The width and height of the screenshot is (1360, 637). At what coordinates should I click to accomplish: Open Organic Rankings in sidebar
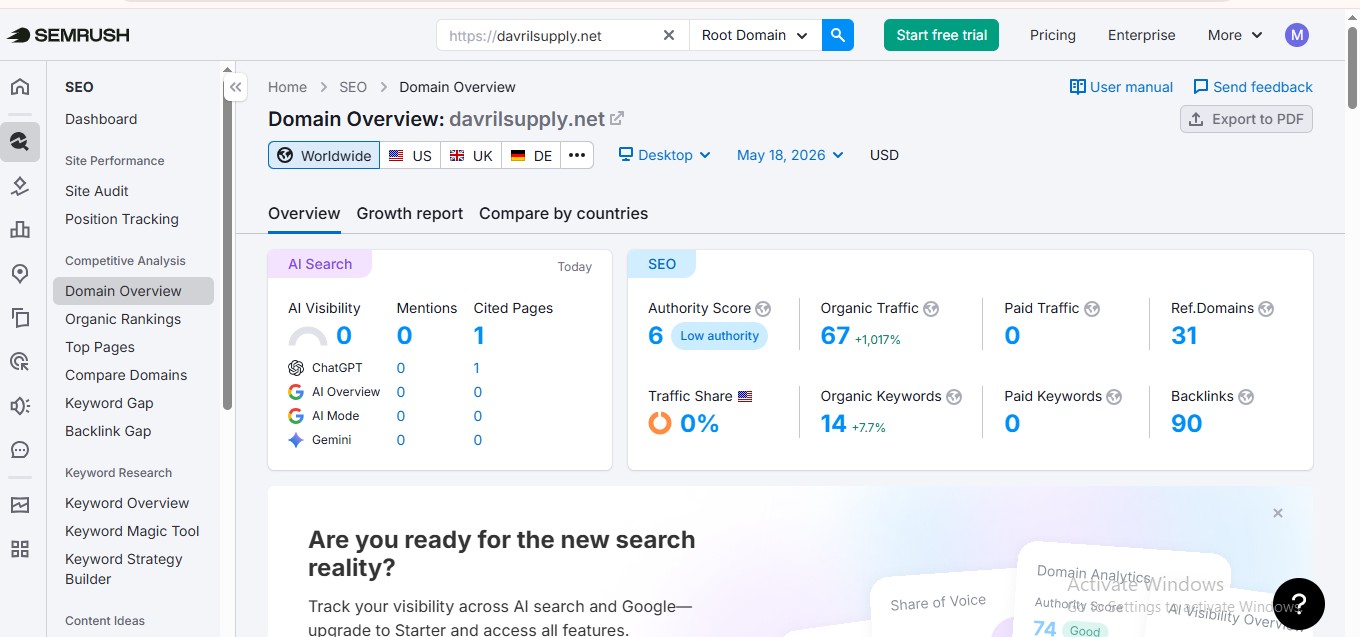pos(123,319)
